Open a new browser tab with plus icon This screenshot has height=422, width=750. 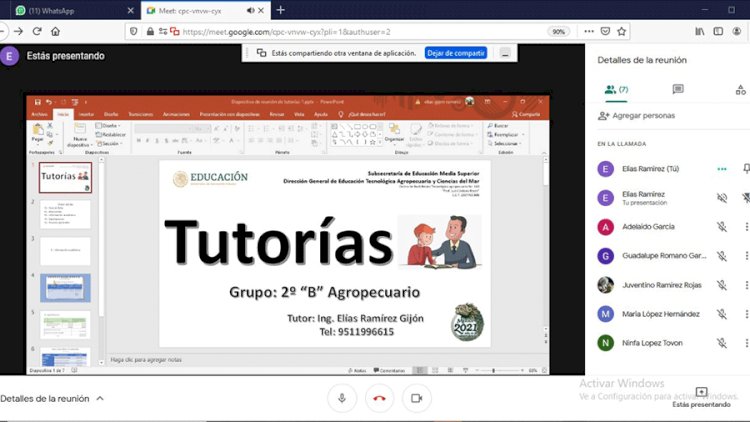(x=281, y=10)
